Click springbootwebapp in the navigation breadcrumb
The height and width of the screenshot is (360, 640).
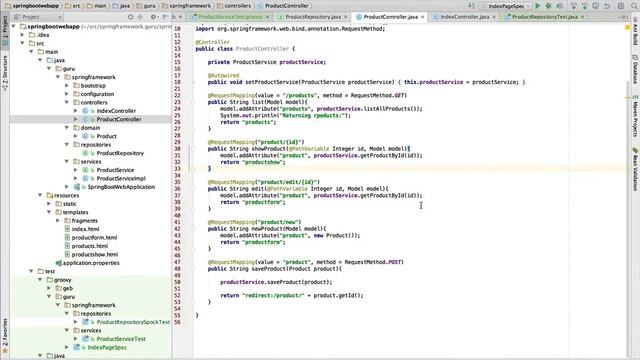[x=36, y=6]
